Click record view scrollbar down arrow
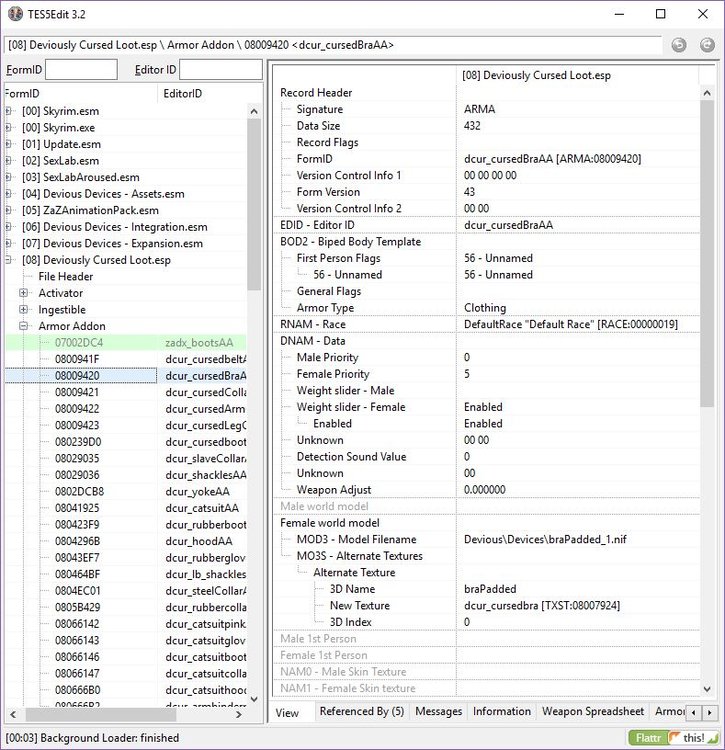Screen dimensions: 725x750 tap(707, 689)
